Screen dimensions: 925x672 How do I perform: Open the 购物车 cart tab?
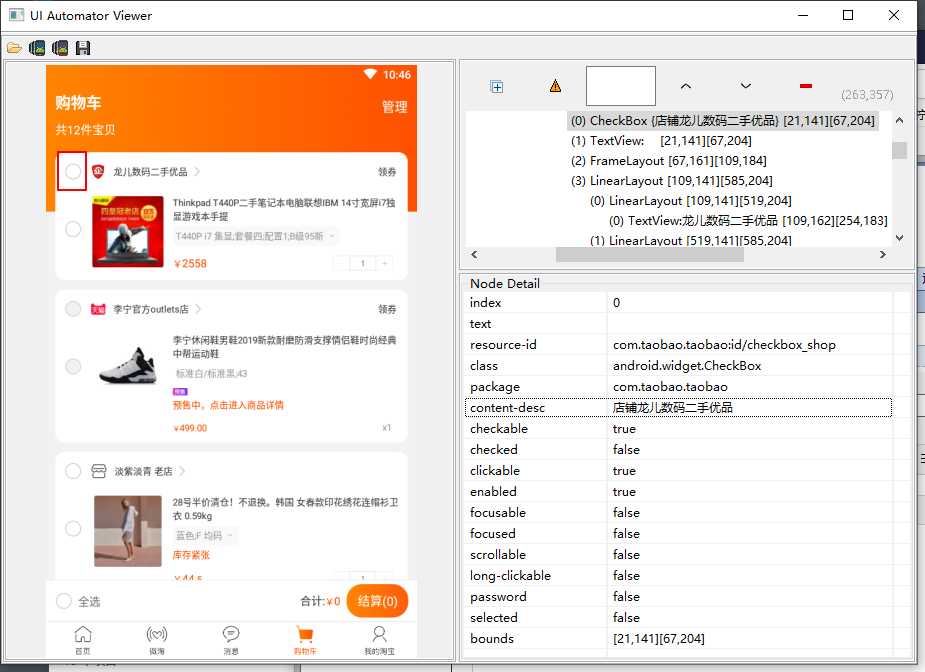305,640
